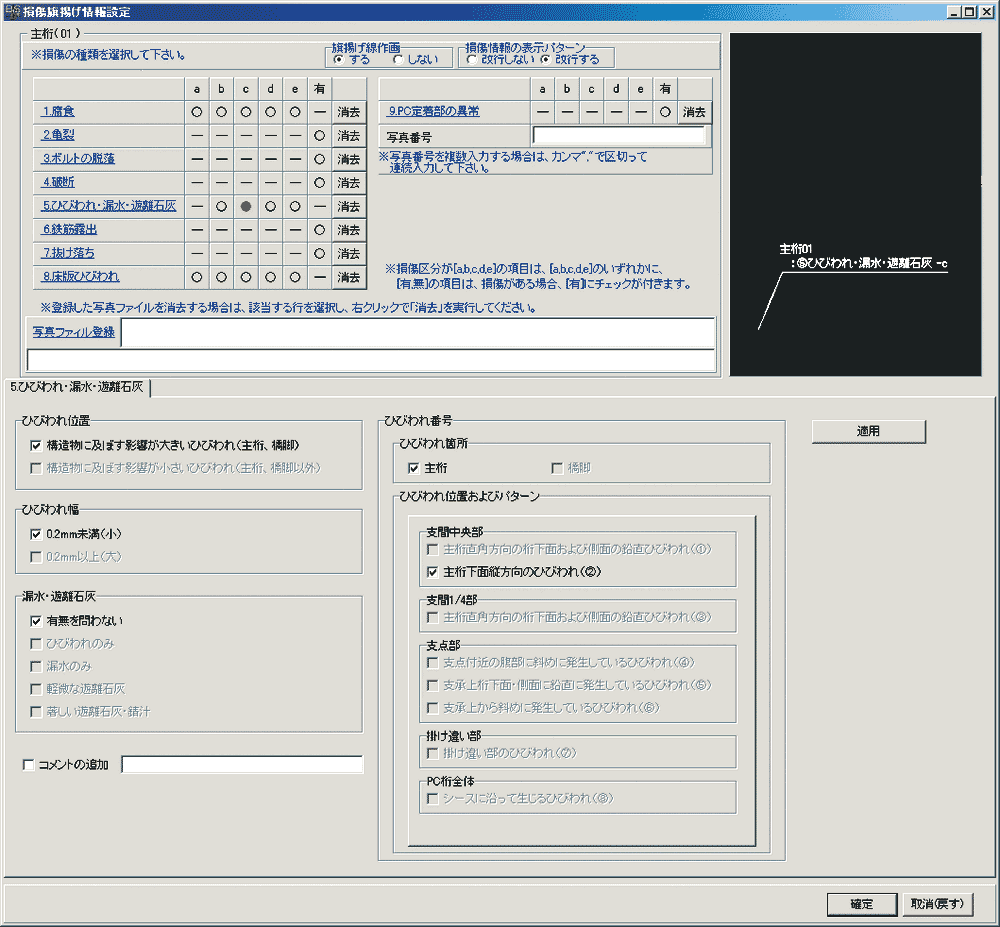Click 消去 for the 2.亀裂 row
1000x927 pixels.
pyautogui.click(x=349, y=136)
